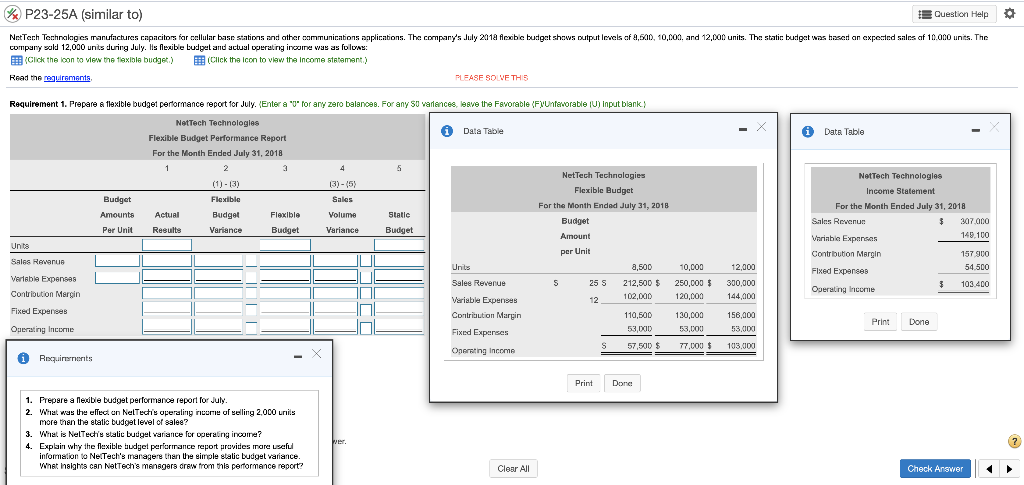Viewport: 1024px width, 485px height.
Task: Click Operating Income 103,400 in income statement
Action: pos(976,284)
